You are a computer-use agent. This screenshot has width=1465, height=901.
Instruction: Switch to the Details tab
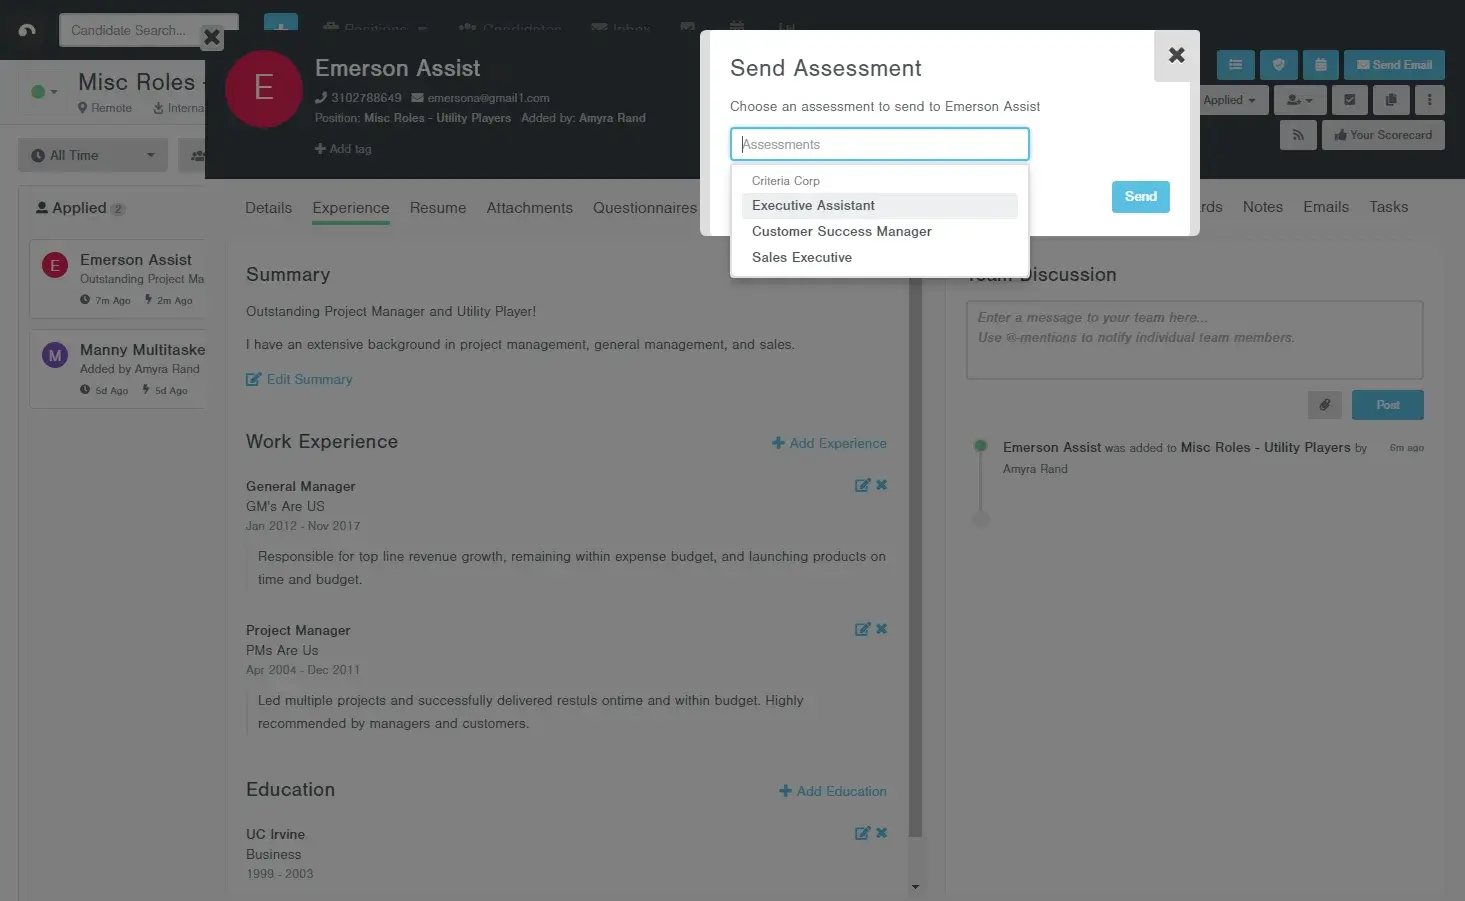pos(269,208)
